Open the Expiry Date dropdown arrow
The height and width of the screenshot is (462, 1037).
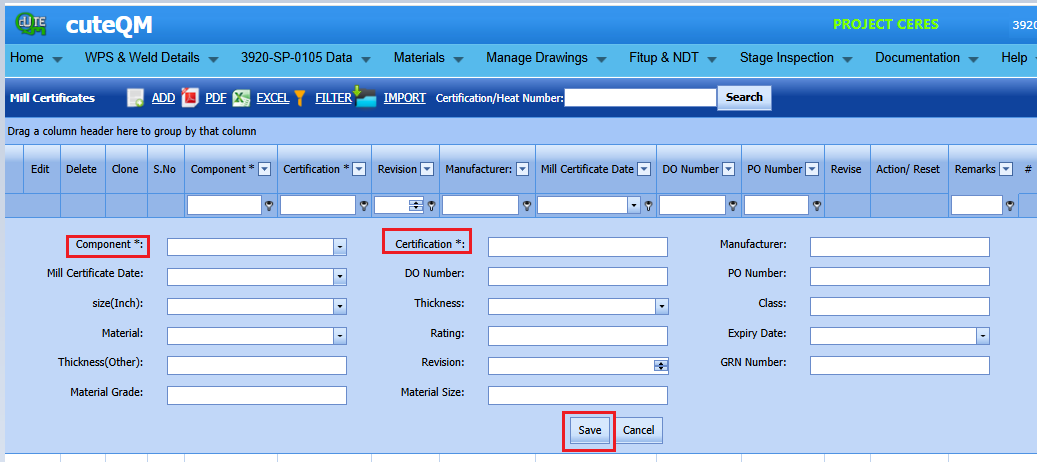click(x=983, y=336)
